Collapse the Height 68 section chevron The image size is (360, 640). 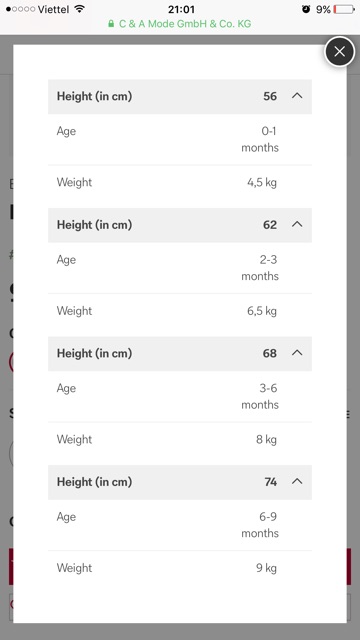tap(297, 353)
